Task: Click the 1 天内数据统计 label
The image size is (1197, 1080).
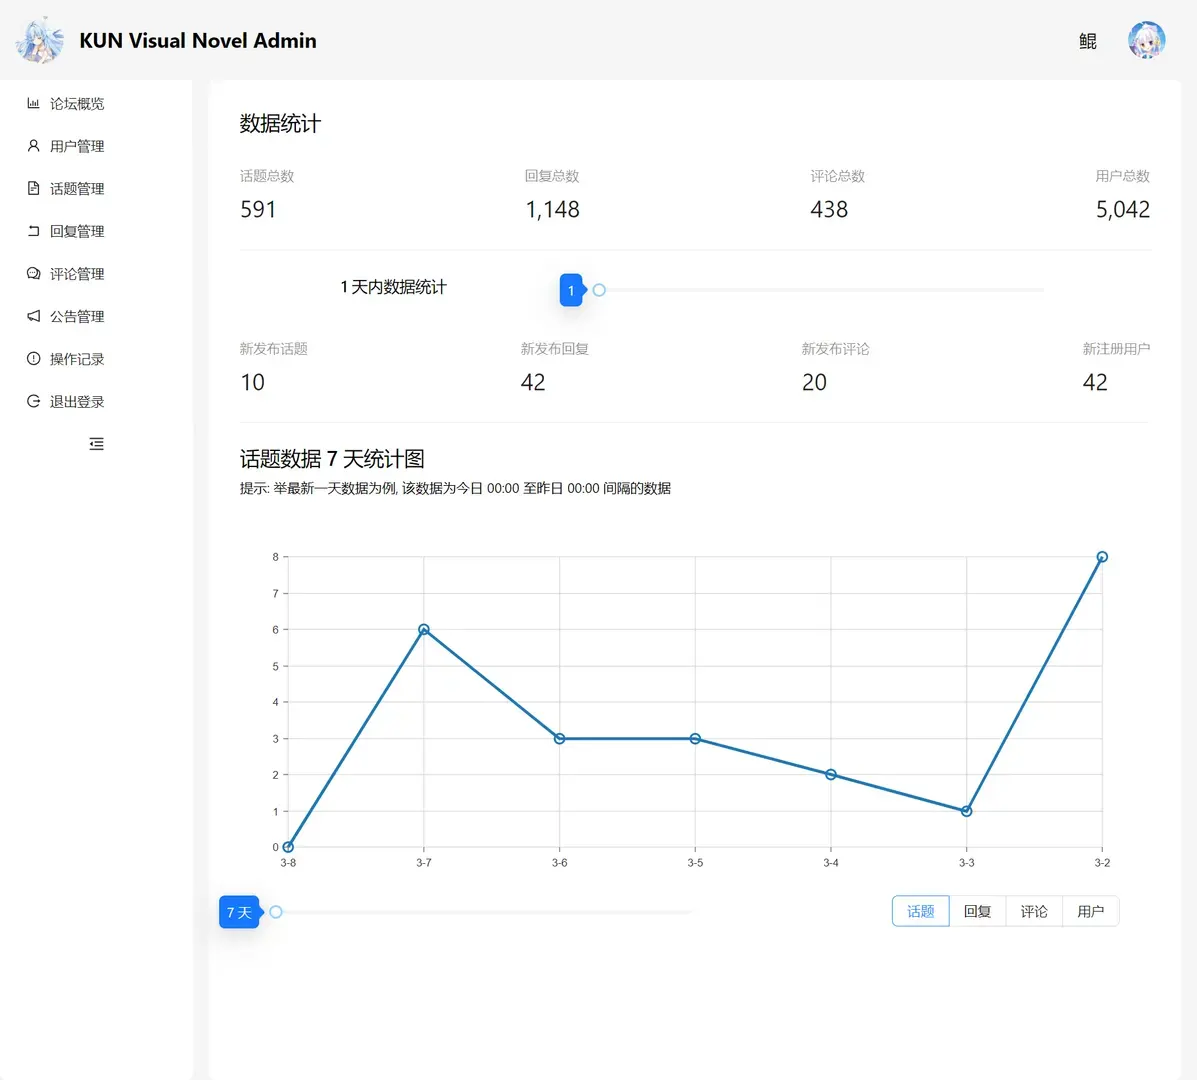Action: pyautogui.click(x=394, y=287)
